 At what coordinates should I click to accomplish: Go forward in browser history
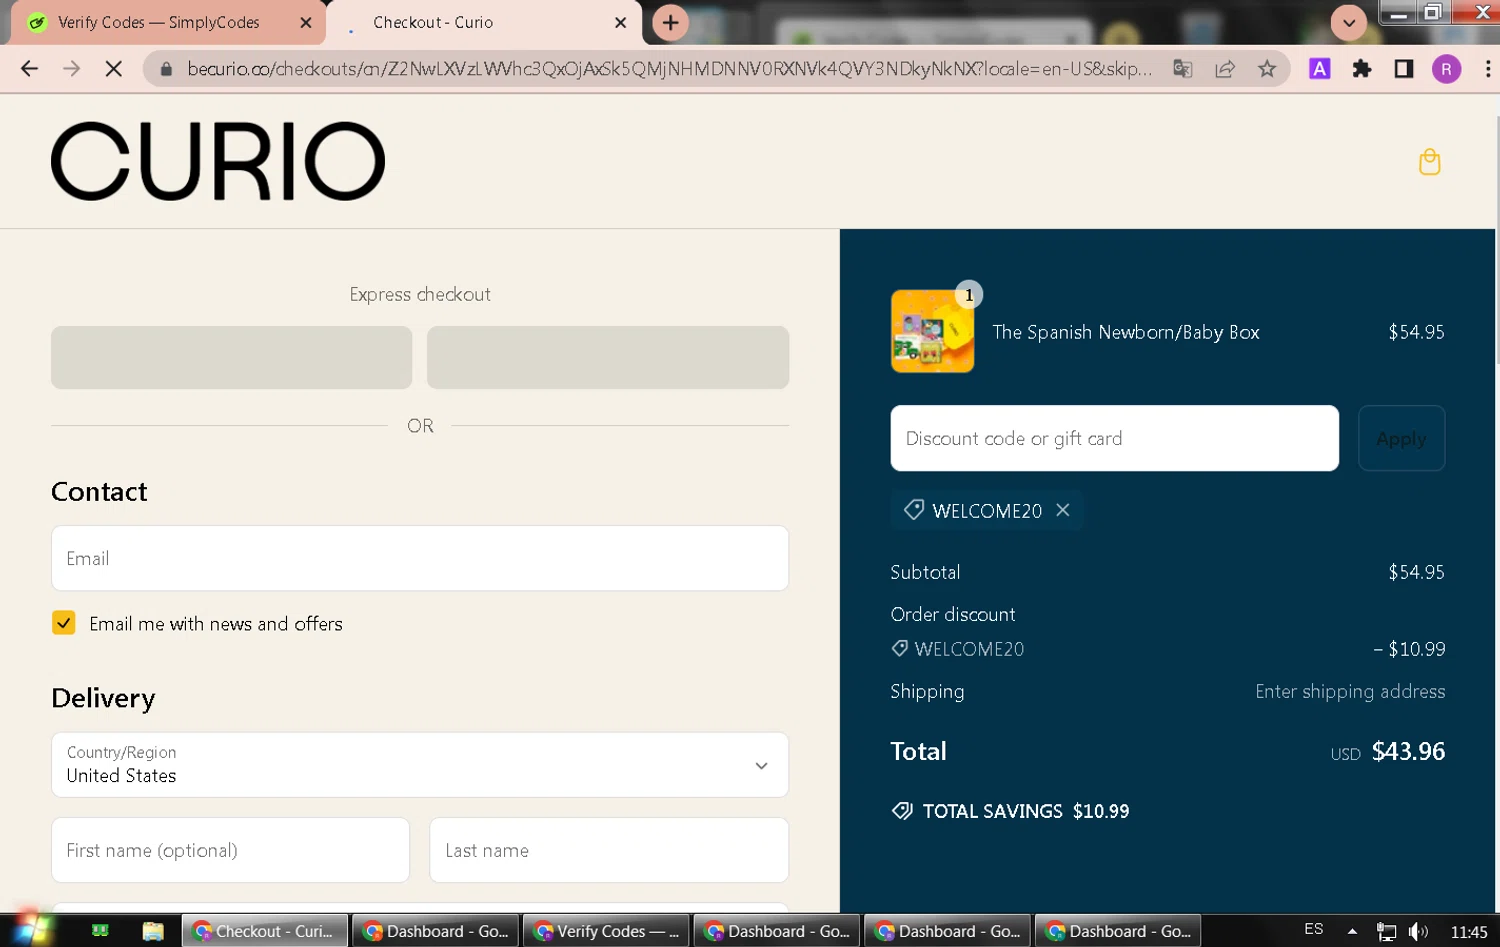pyautogui.click(x=71, y=69)
